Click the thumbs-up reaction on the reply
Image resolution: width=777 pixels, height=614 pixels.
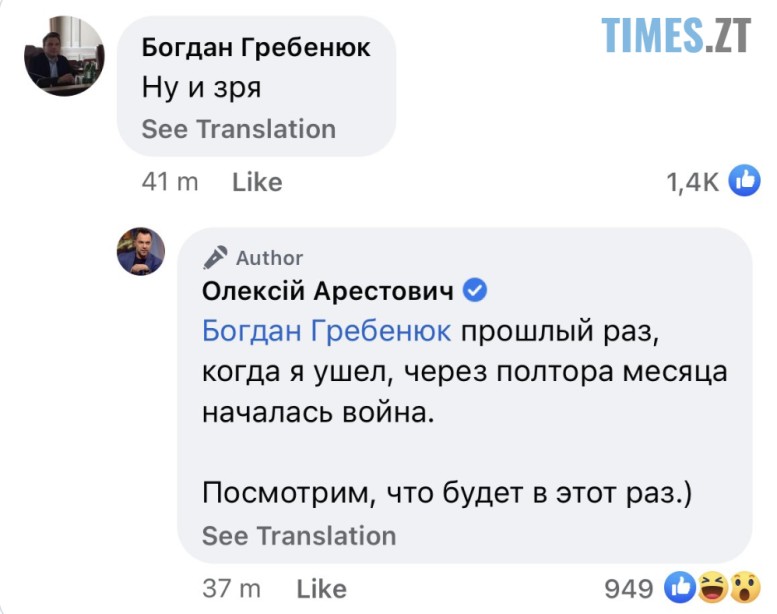pos(681,587)
